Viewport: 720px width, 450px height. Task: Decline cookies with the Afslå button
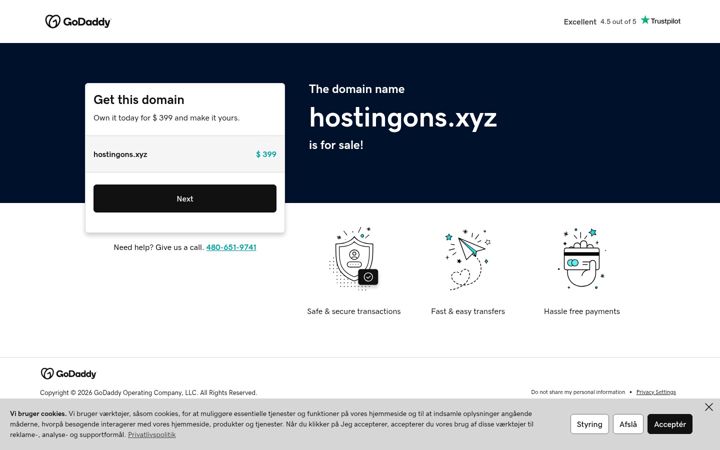628,424
